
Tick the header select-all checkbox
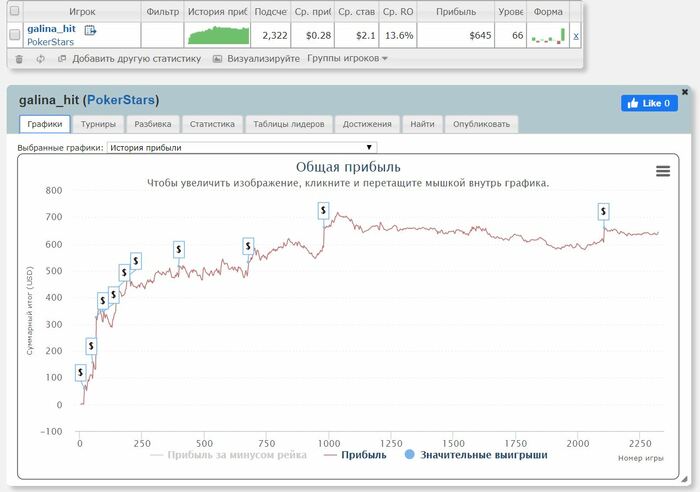point(14,11)
